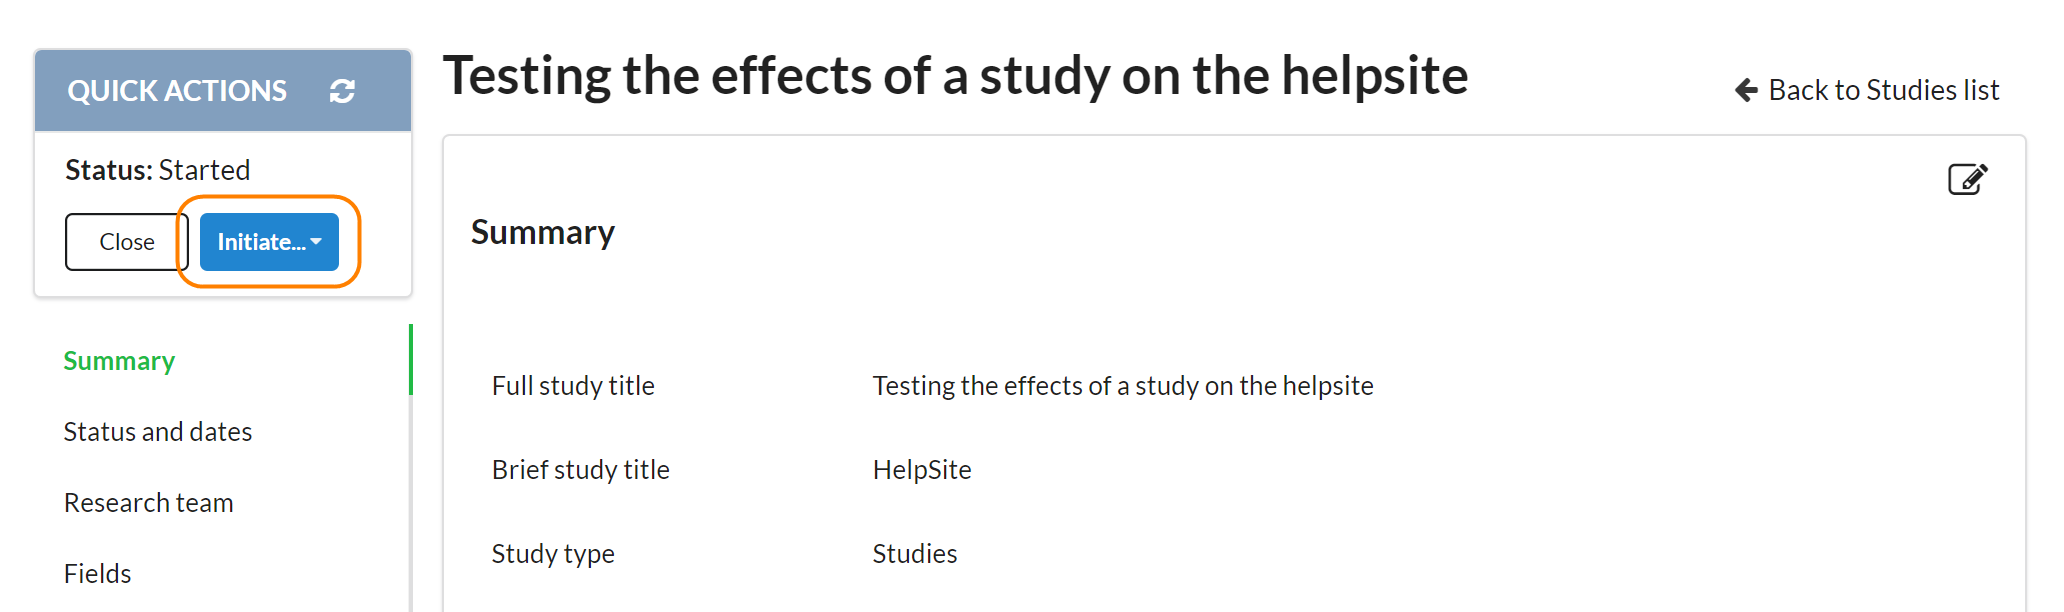Click the study page title heading
The width and height of the screenshot is (2064, 612).
pos(955,76)
